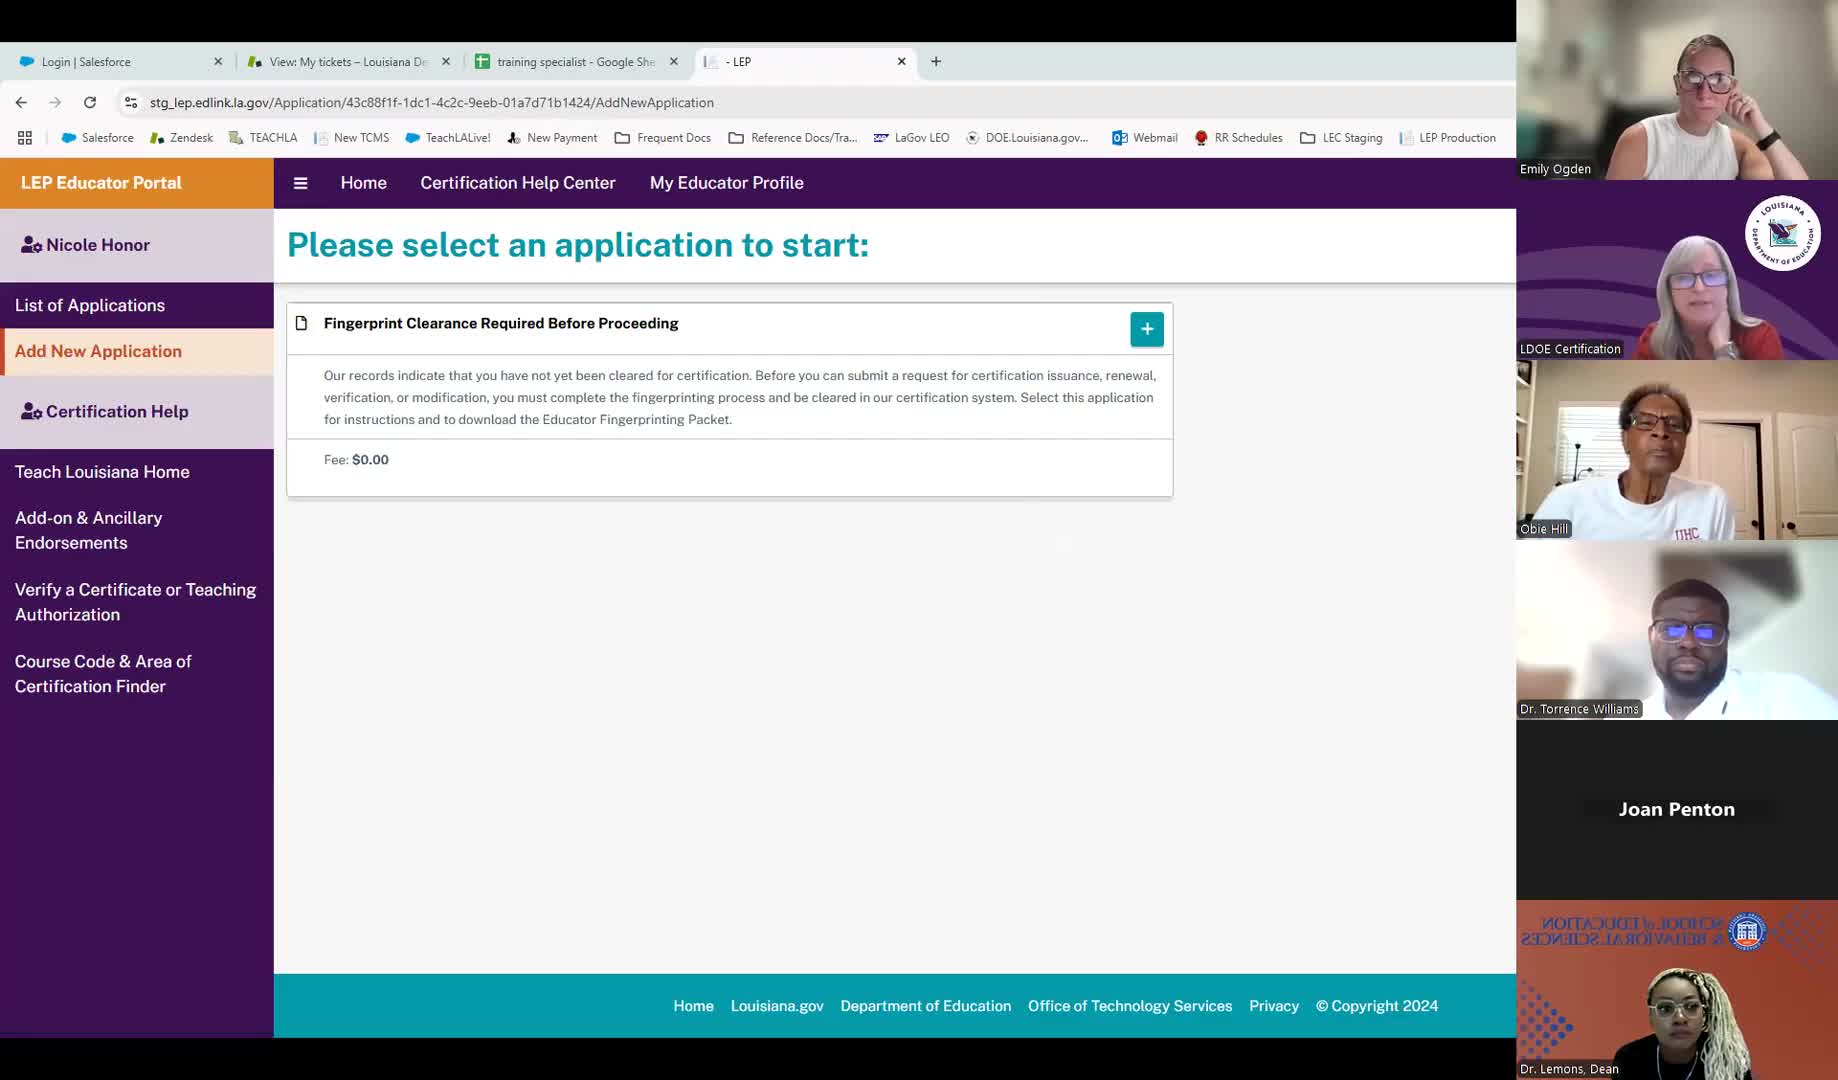The width and height of the screenshot is (1838, 1080).
Task: Switch to the Login | Salesforce tab
Action: click(x=120, y=61)
